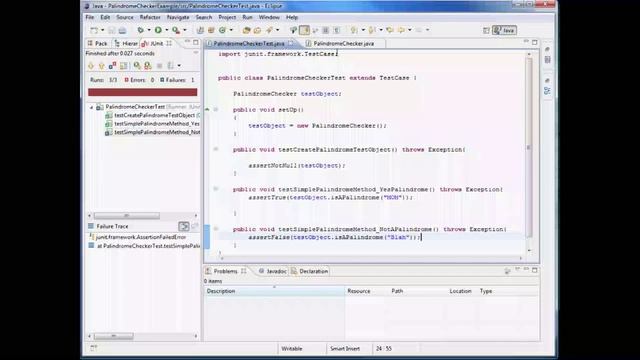Click the Back navigation arrow icon

coord(401,30)
